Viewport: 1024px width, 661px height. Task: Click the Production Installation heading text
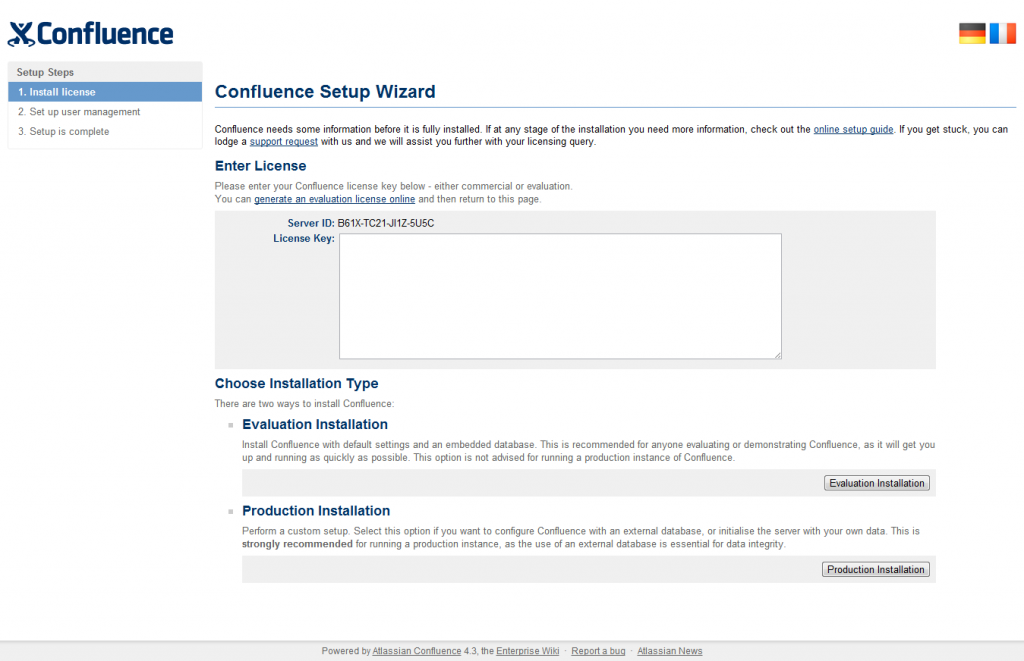(x=316, y=511)
